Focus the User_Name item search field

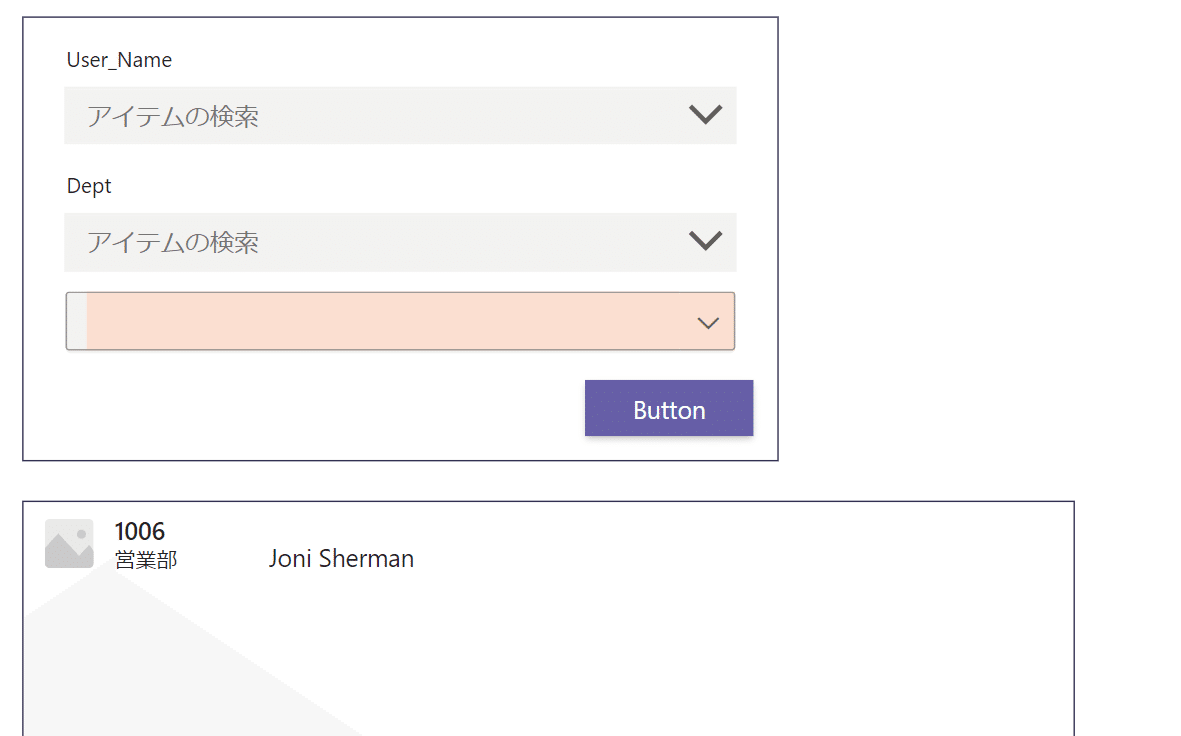[400, 115]
